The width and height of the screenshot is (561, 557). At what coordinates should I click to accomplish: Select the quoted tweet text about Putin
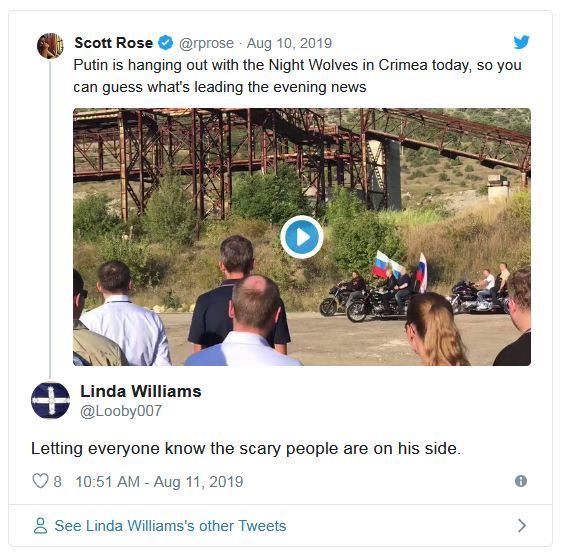[x=297, y=76]
